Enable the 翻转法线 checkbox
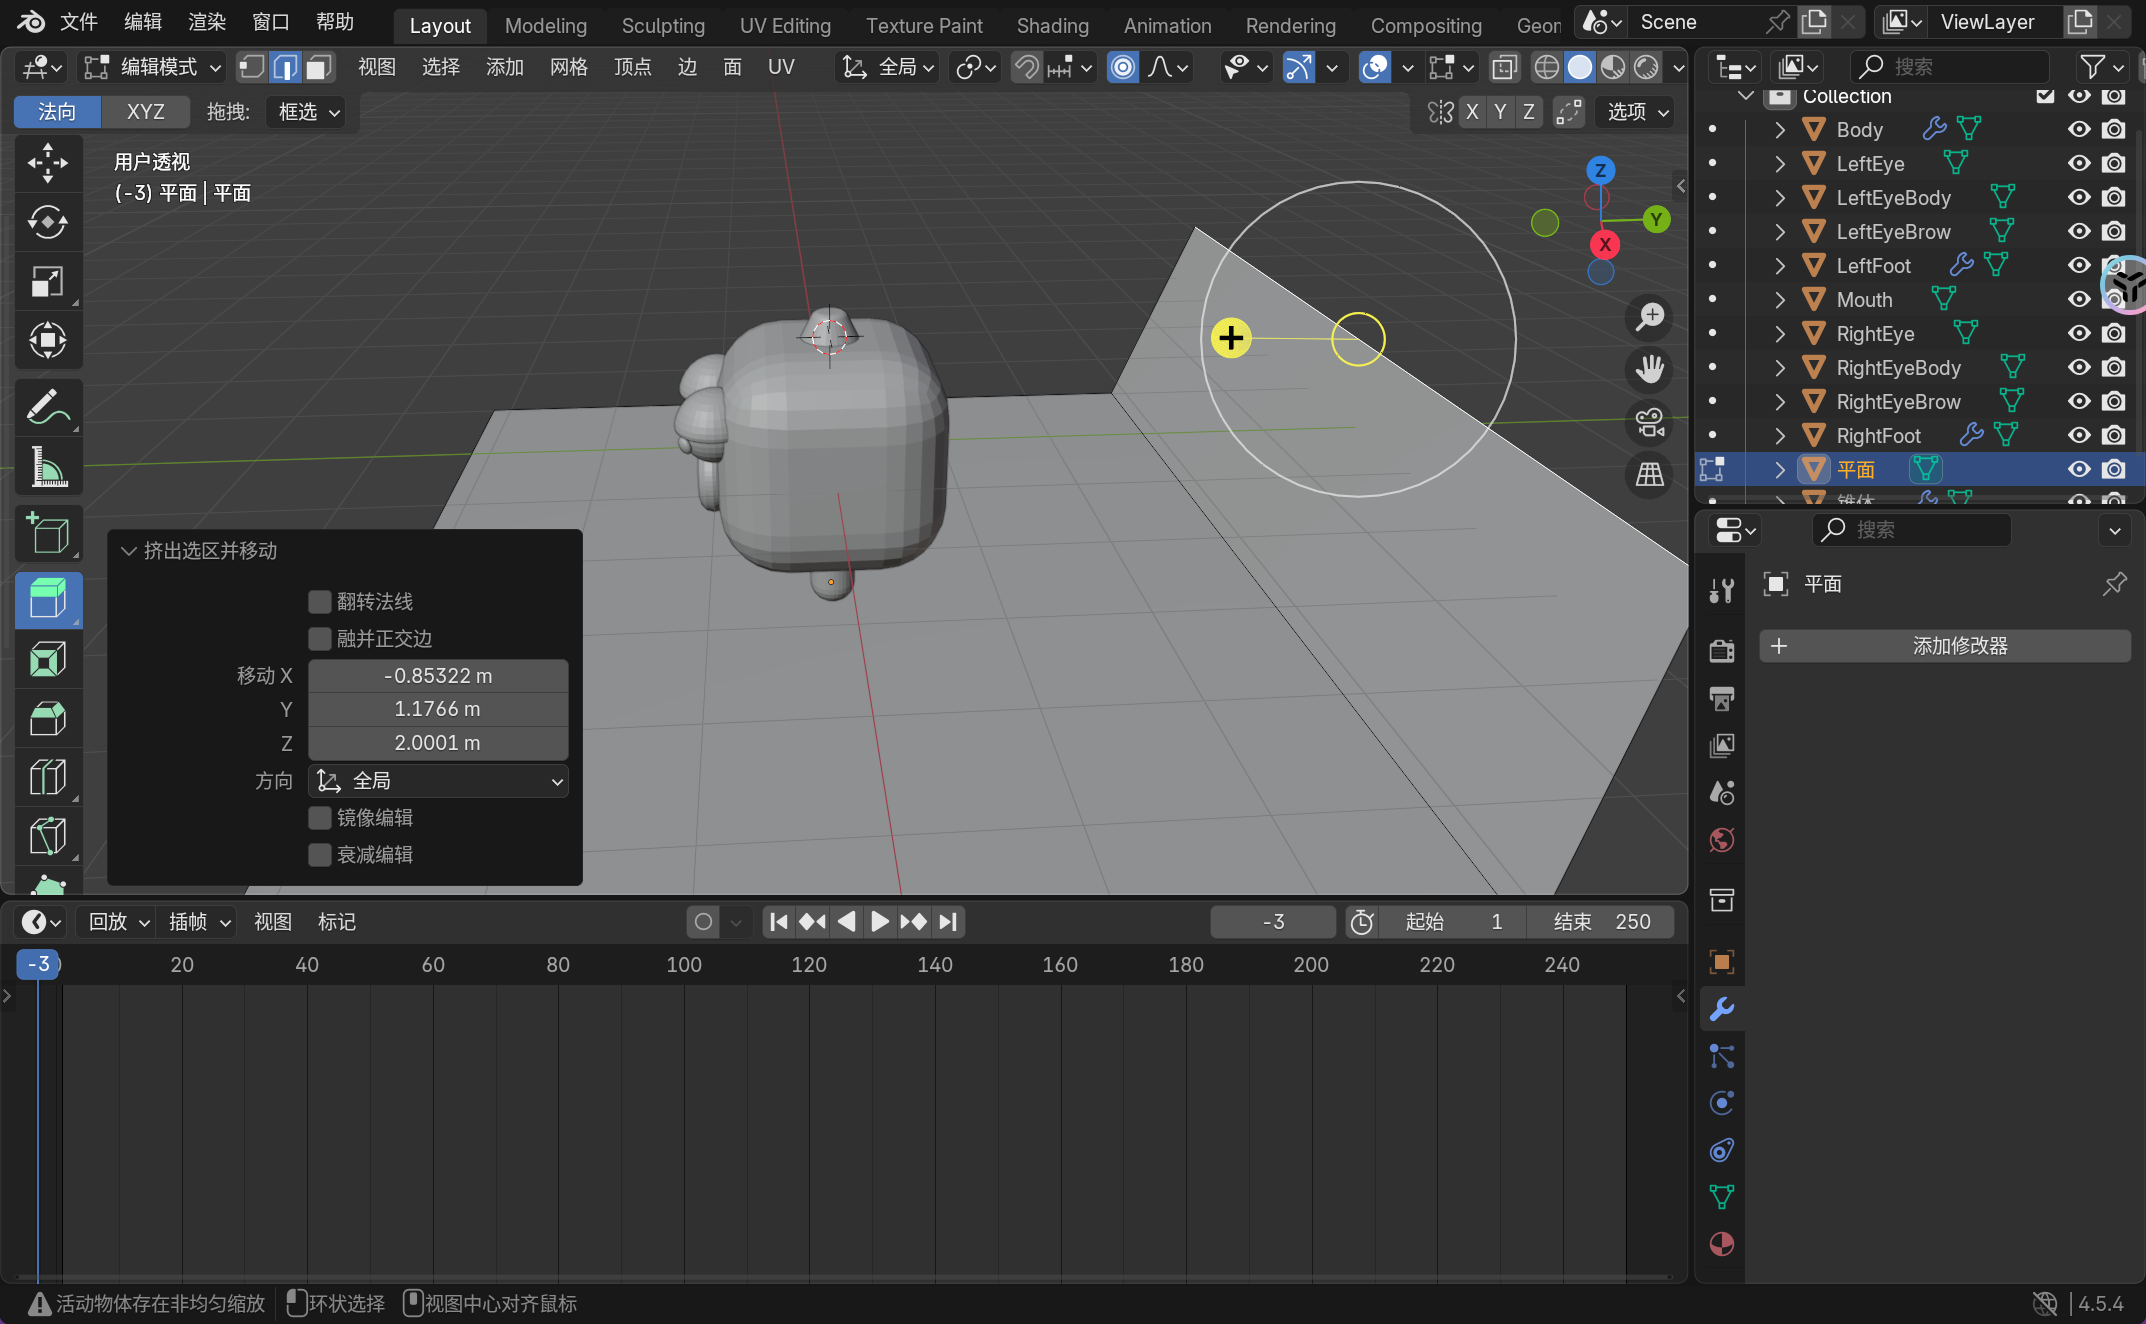The width and height of the screenshot is (2146, 1324). click(320, 601)
